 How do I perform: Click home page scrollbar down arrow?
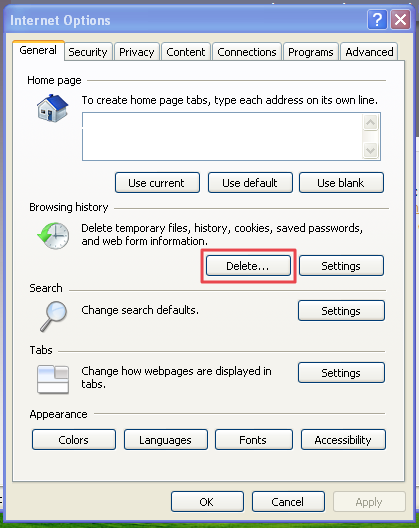(370, 150)
